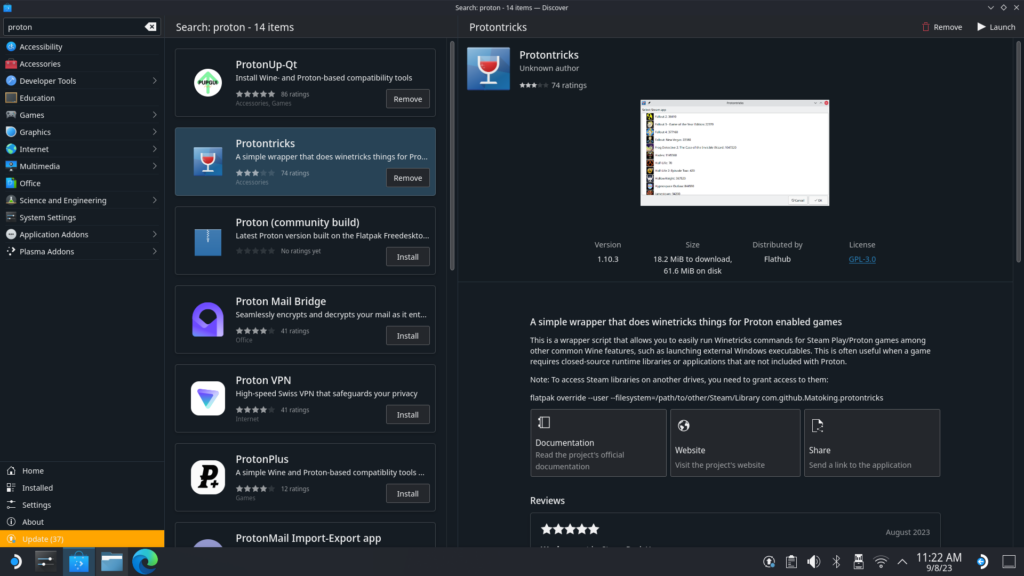Click the five-star review rating
1024x576 pixels.
(570, 529)
